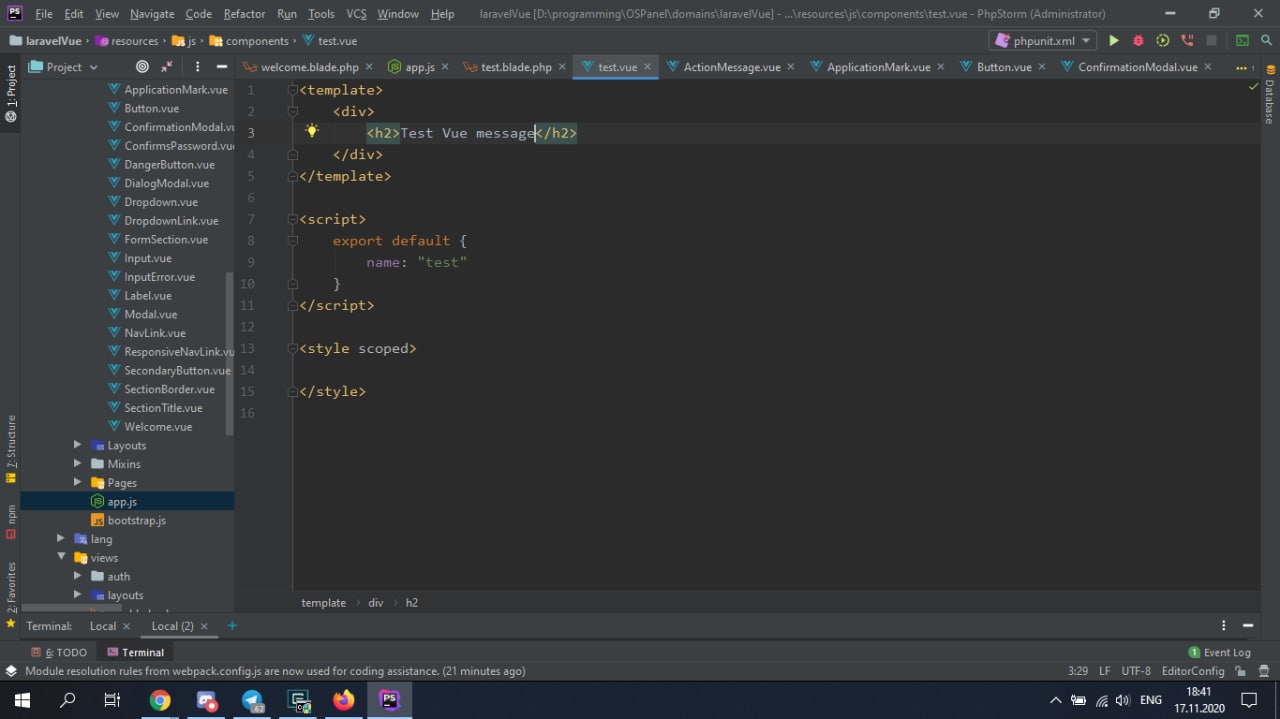
Task: Close the Local (2) terminal tab
Action: pos(204,626)
